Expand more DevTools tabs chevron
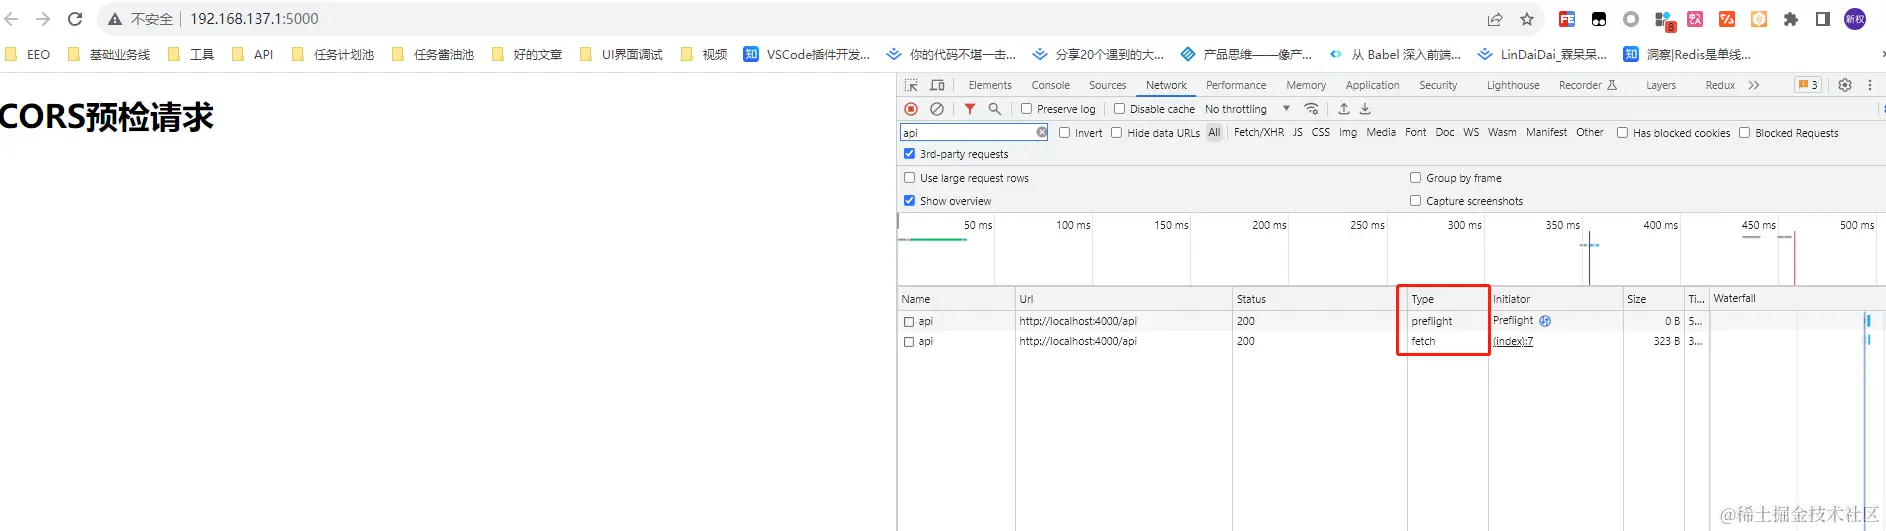The width and height of the screenshot is (1886, 531). tap(1754, 85)
